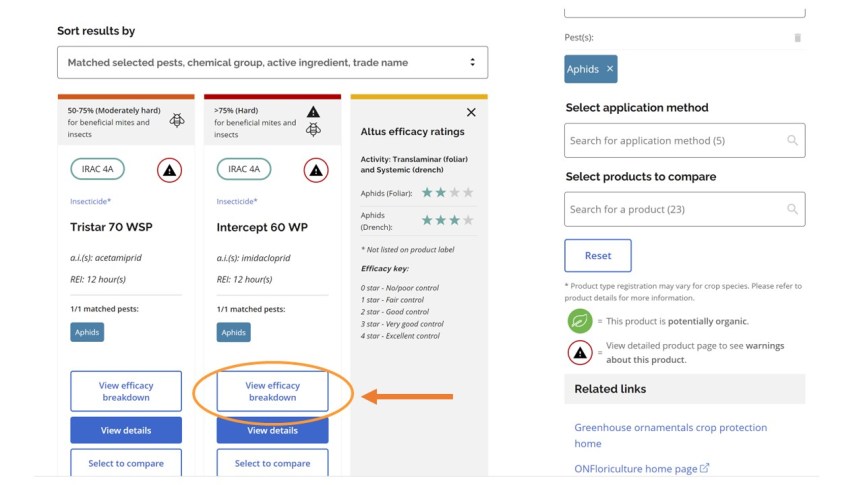Click the bee icon on Intercept card header
The height and width of the screenshot is (485, 863).
tap(313, 129)
